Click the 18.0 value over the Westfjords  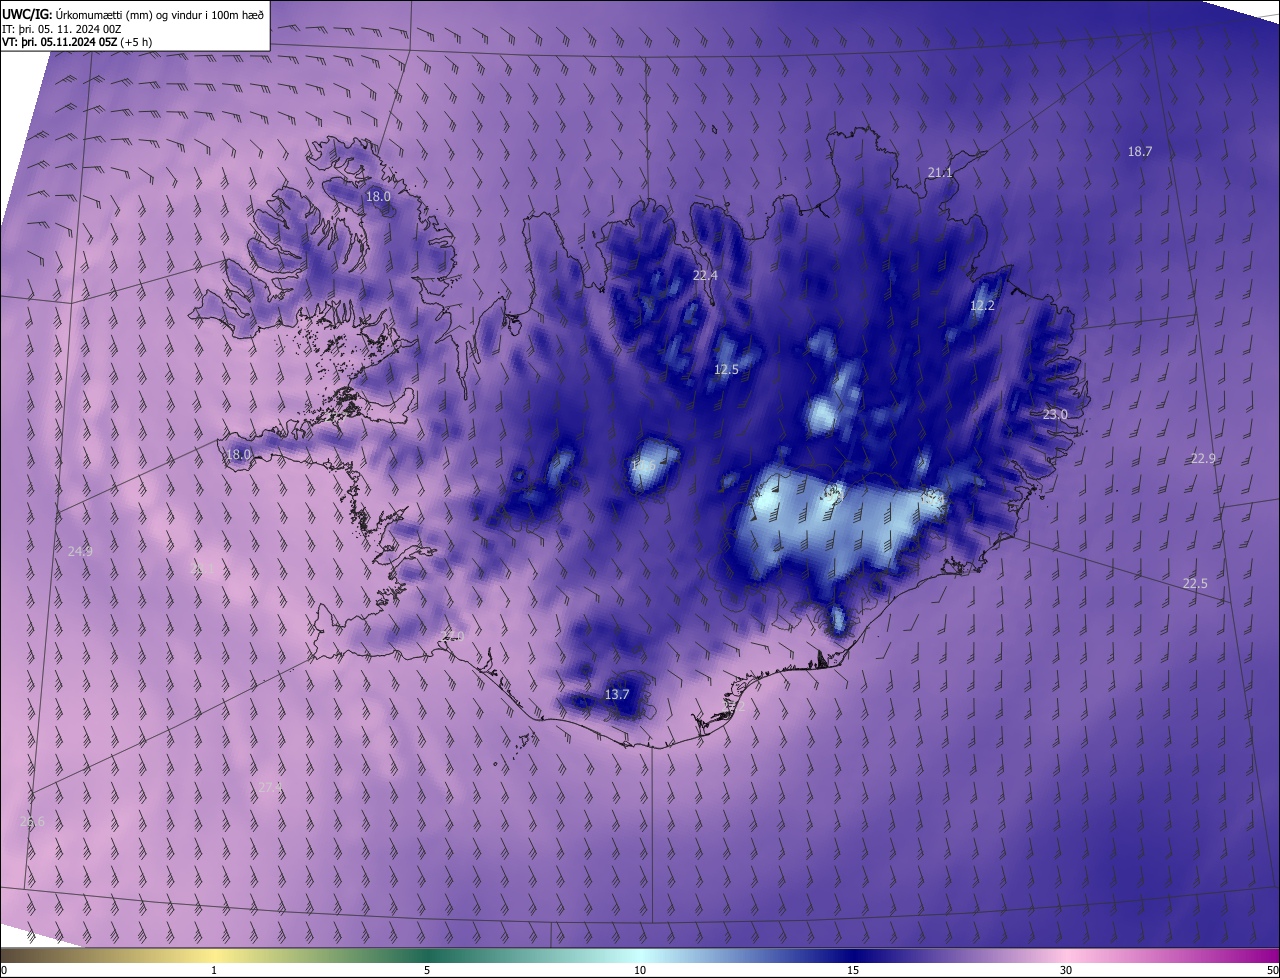tap(378, 197)
